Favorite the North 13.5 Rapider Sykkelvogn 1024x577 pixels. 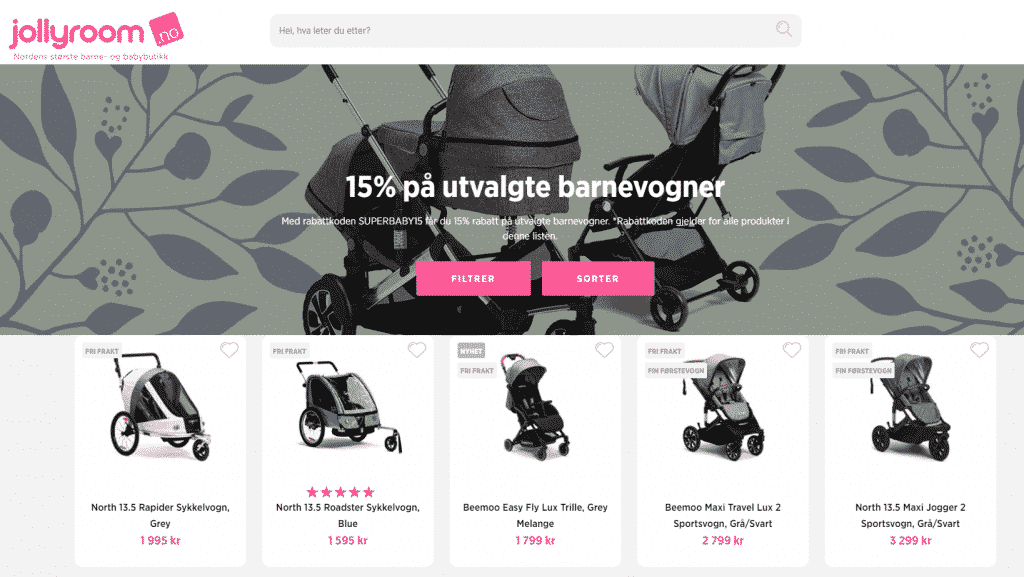tap(229, 350)
